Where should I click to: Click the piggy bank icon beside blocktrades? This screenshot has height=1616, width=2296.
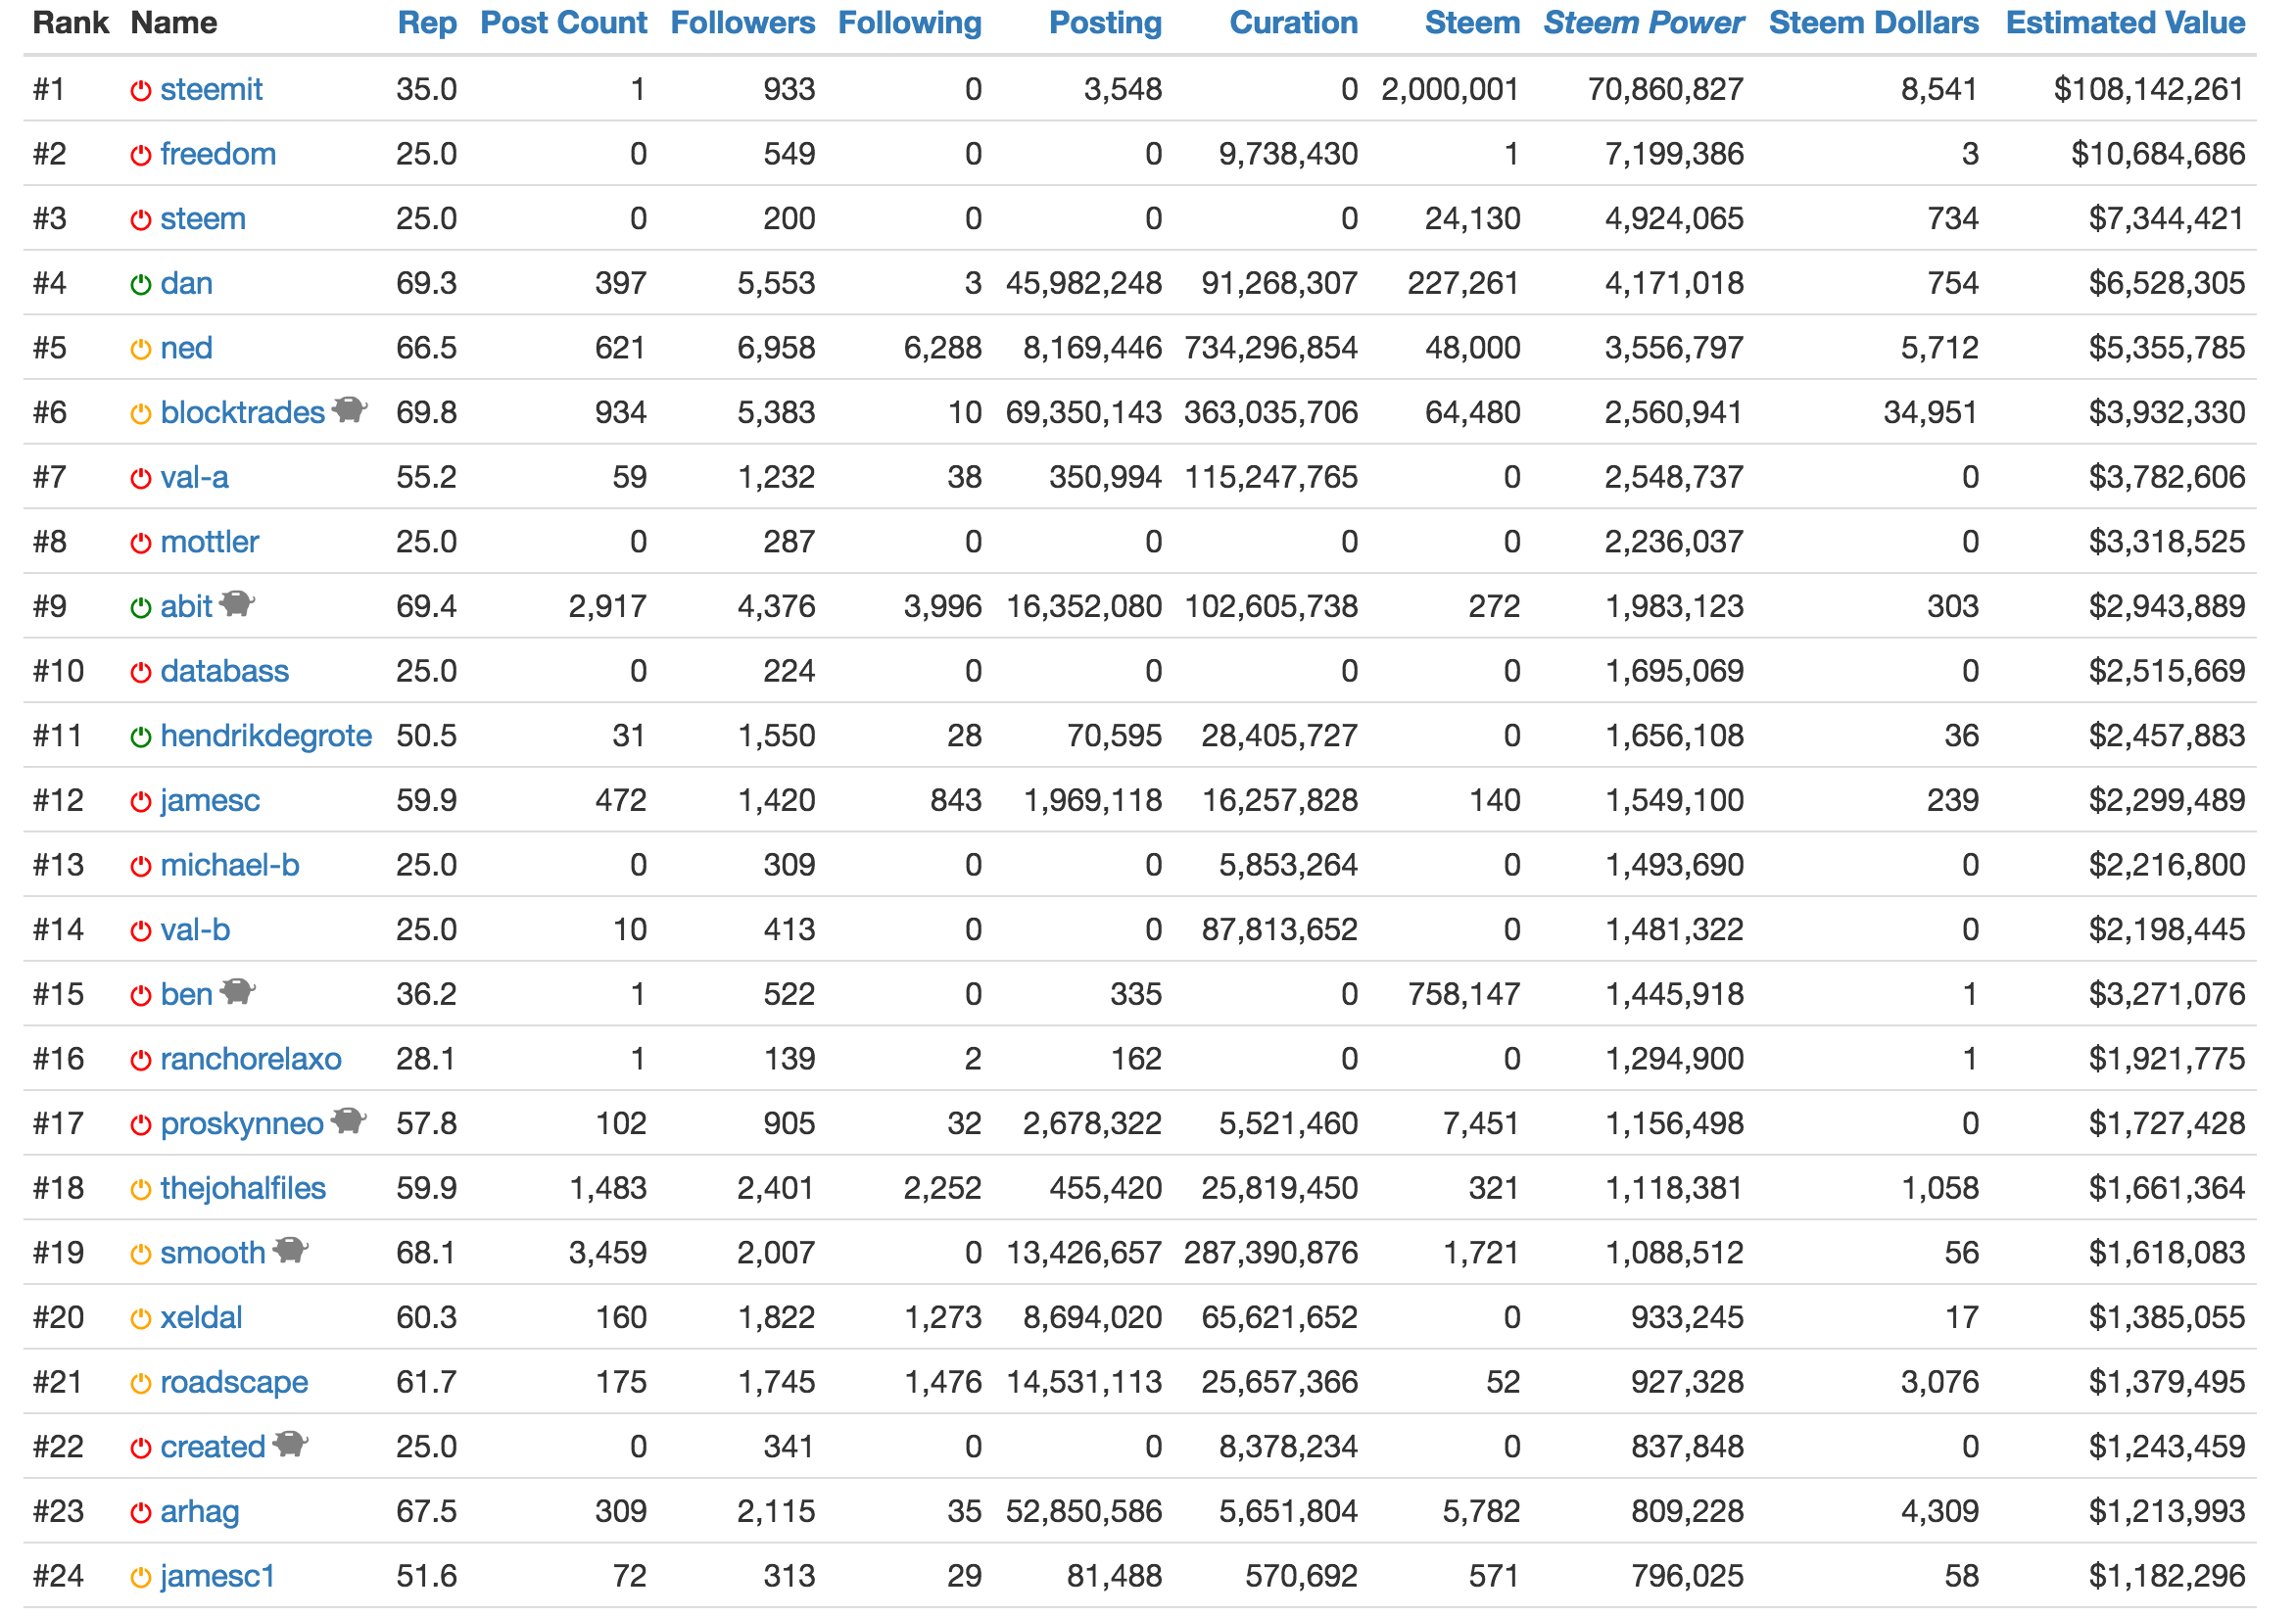(349, 409)
